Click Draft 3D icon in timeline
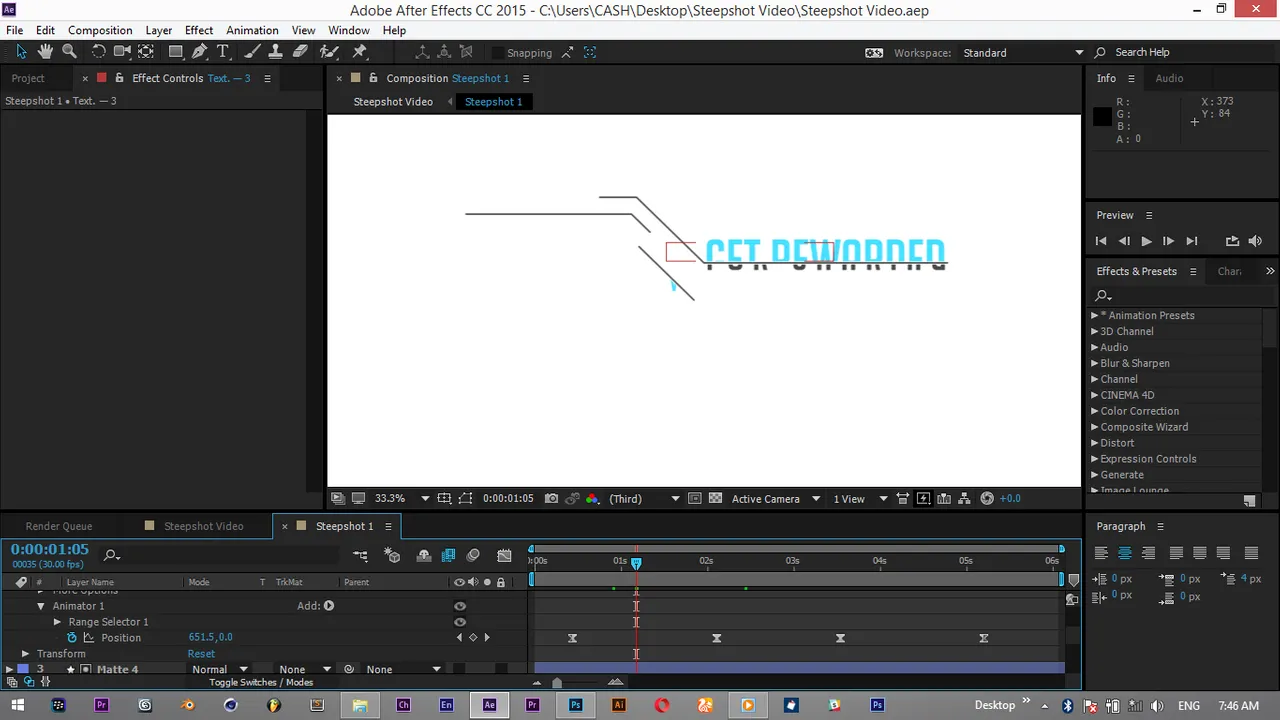 coord(392,555)
